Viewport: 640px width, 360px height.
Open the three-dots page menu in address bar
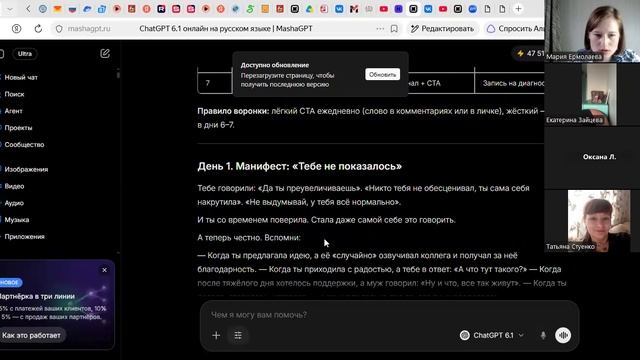pos(380,29)
